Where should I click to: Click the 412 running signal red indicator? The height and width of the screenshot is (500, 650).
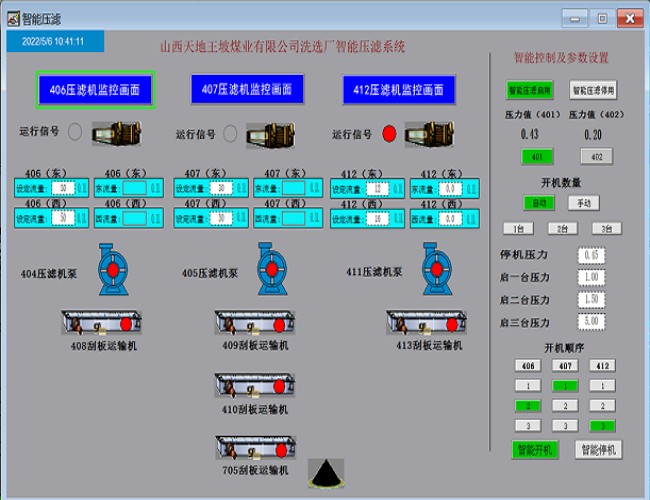389,133
